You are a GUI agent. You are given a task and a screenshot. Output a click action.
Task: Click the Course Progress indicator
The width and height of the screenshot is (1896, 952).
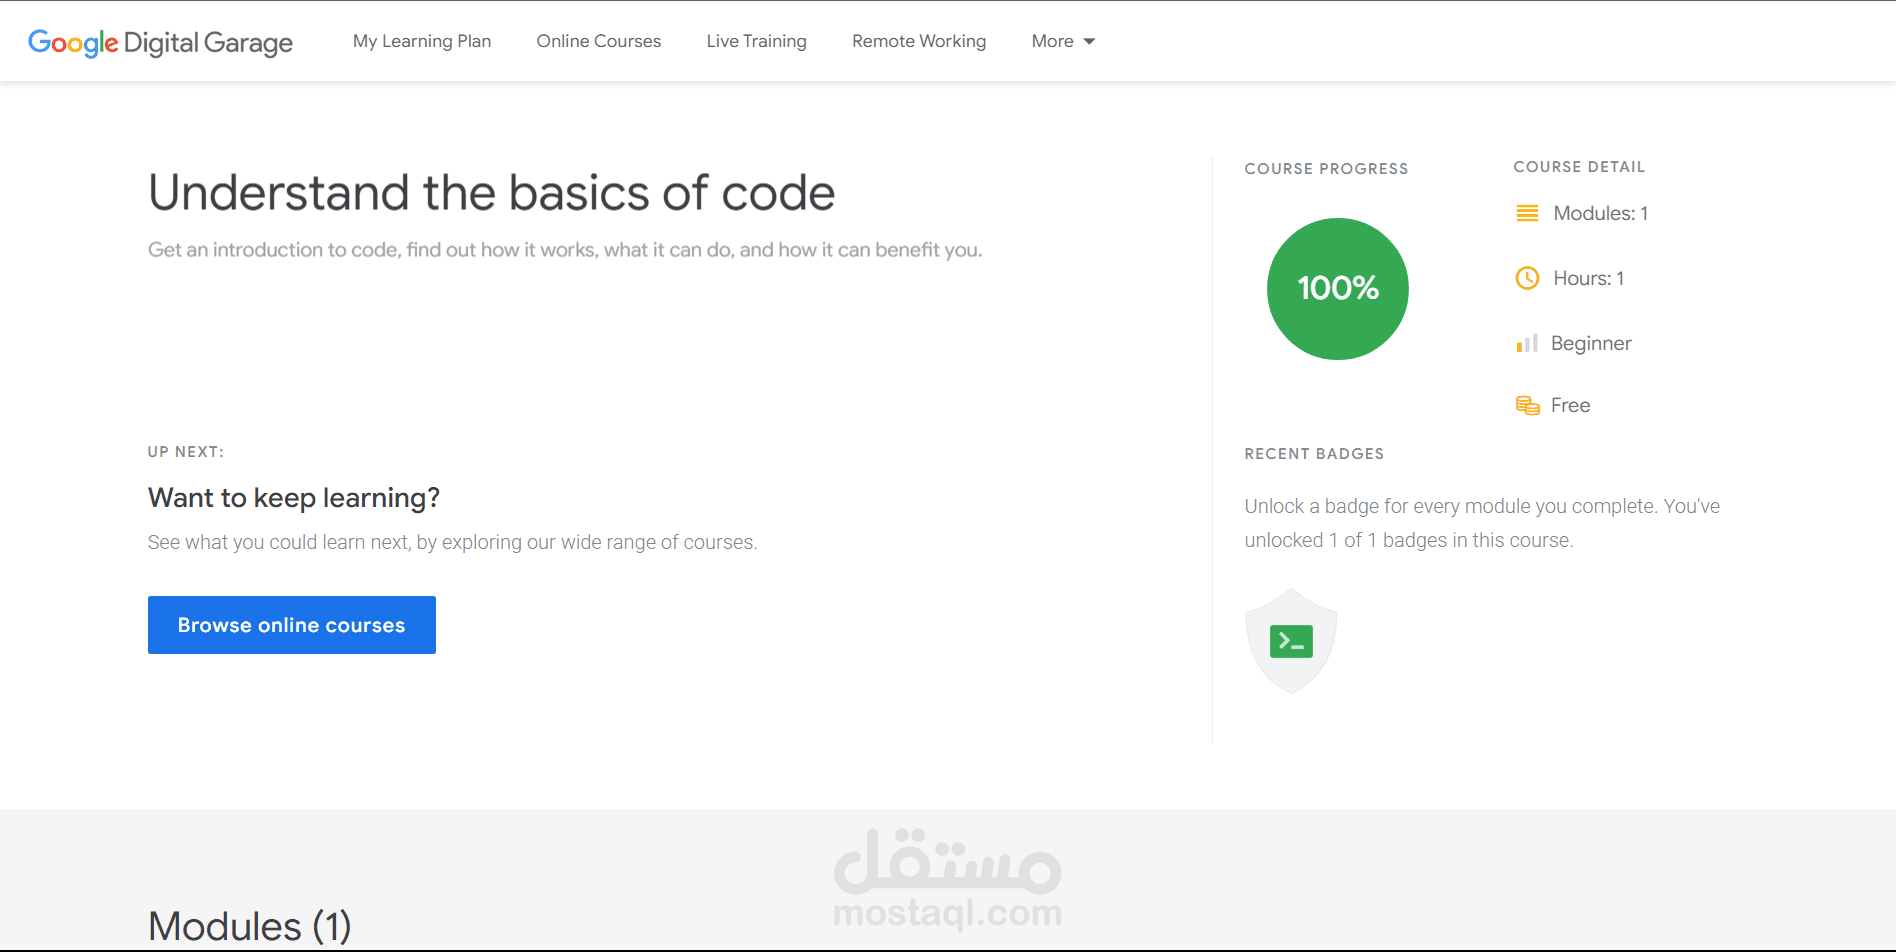point(1326,168)
